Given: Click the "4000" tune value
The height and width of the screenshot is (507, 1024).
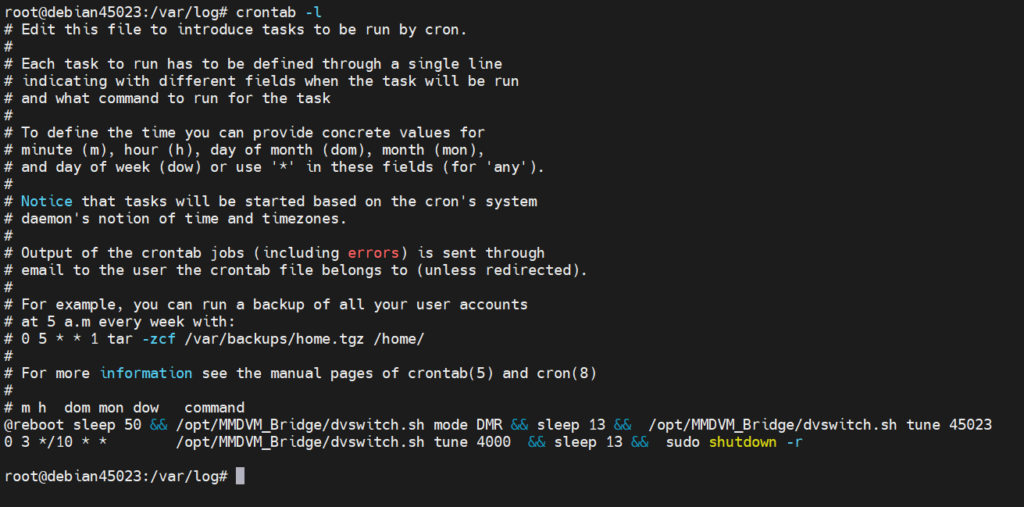Looking at the screenshot, I should [491, 442].
